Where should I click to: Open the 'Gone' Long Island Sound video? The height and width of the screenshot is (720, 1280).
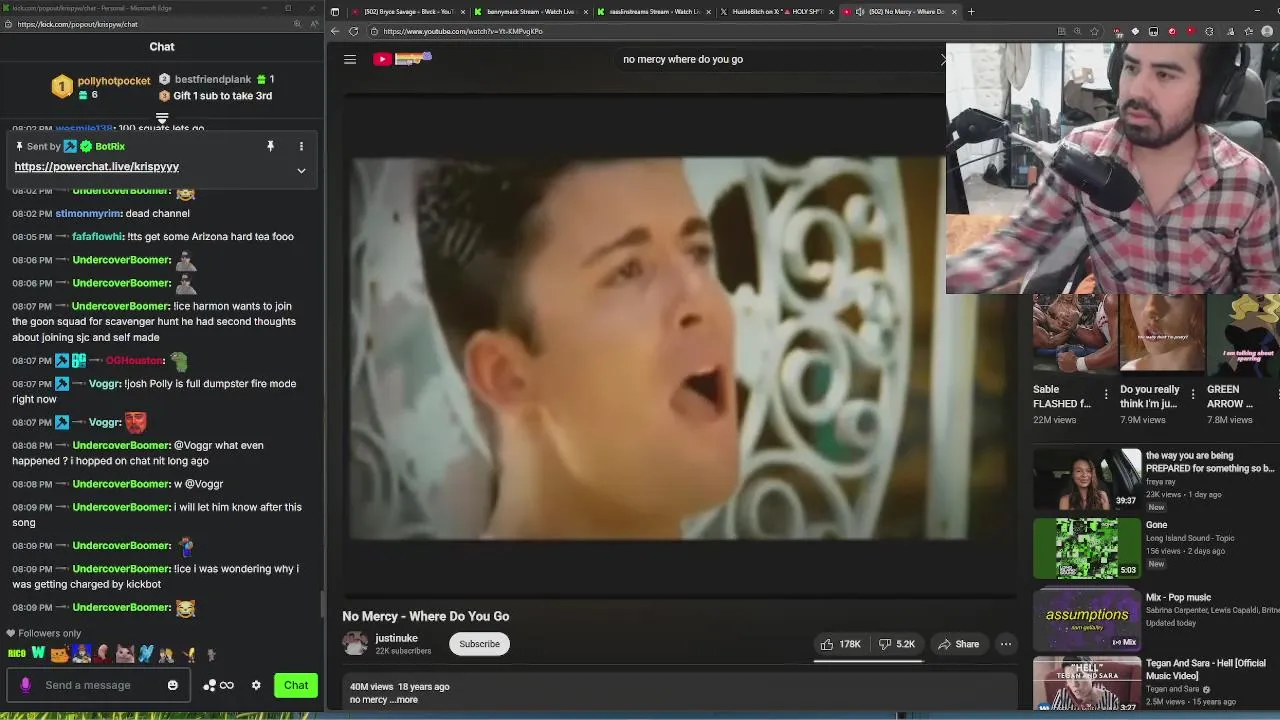tap(1087, 548)
